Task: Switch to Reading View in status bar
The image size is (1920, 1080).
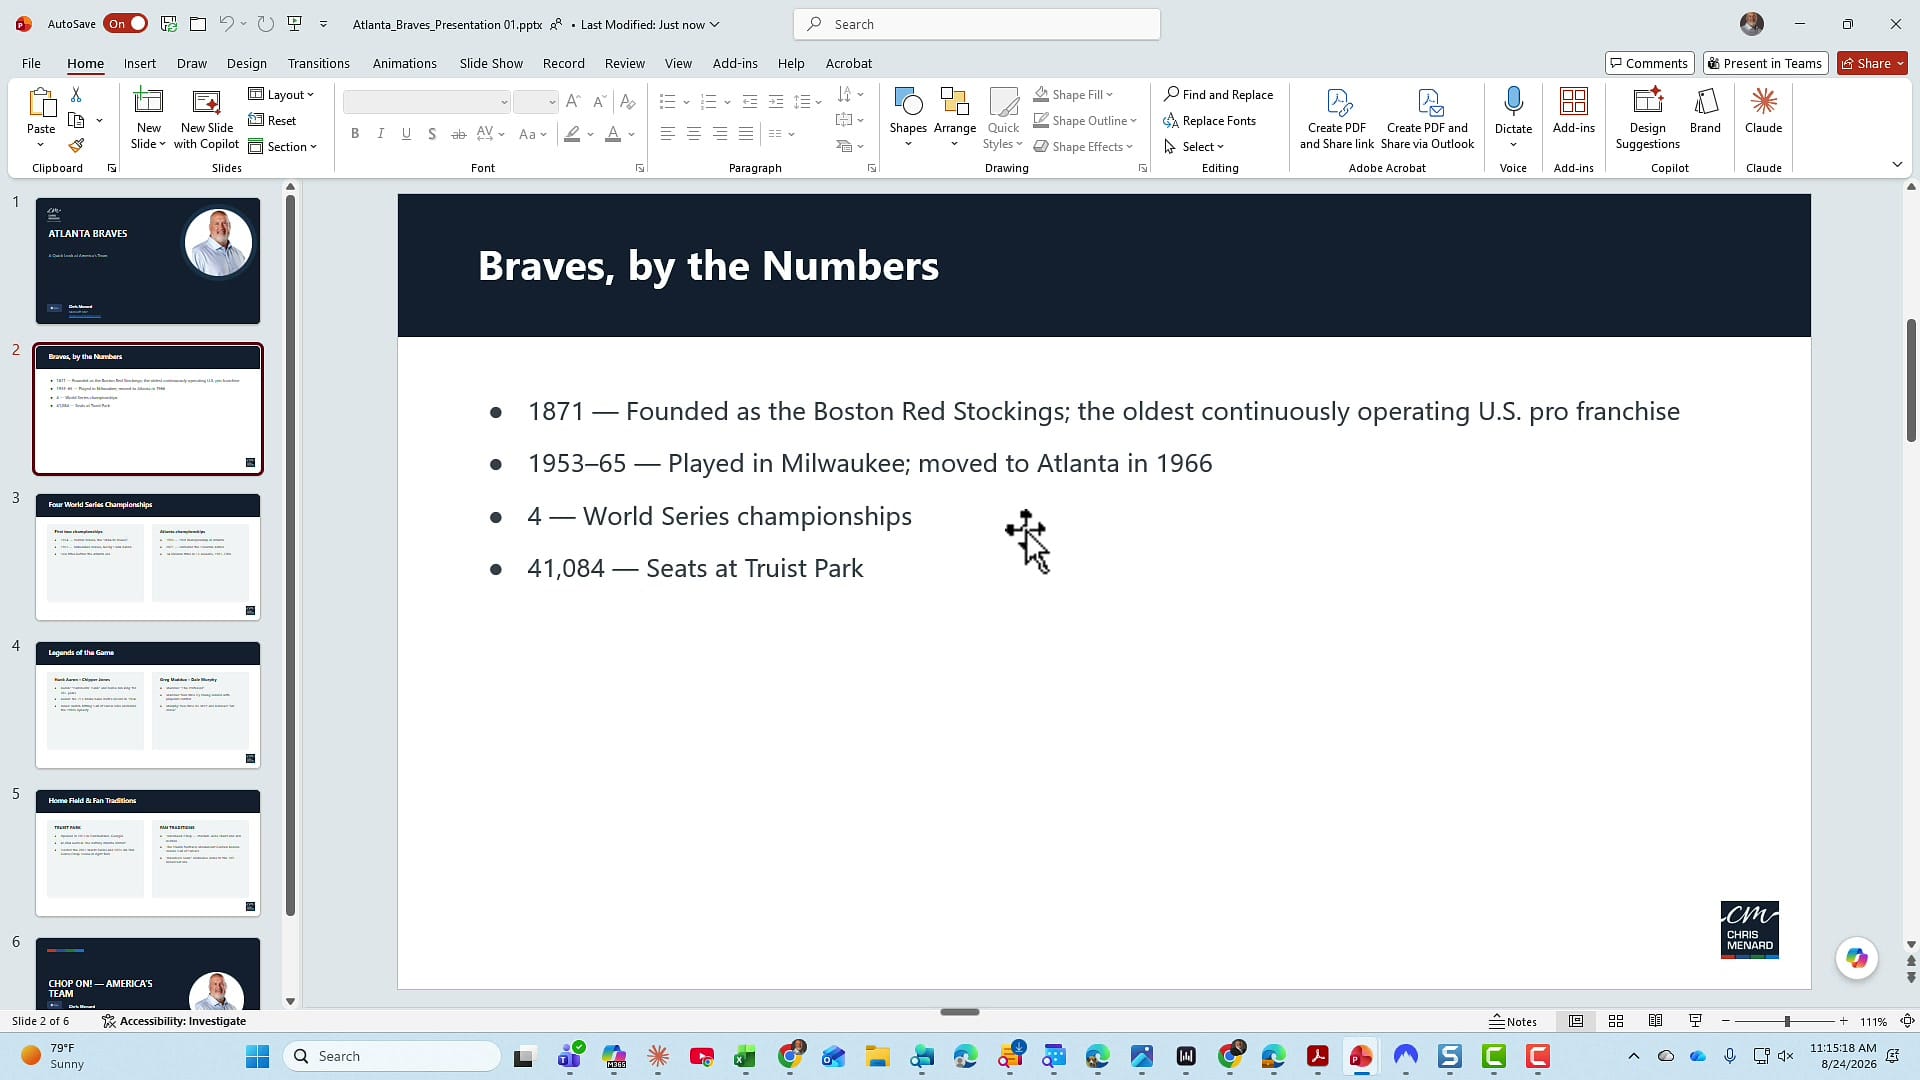Action: click(1655, 1021)
